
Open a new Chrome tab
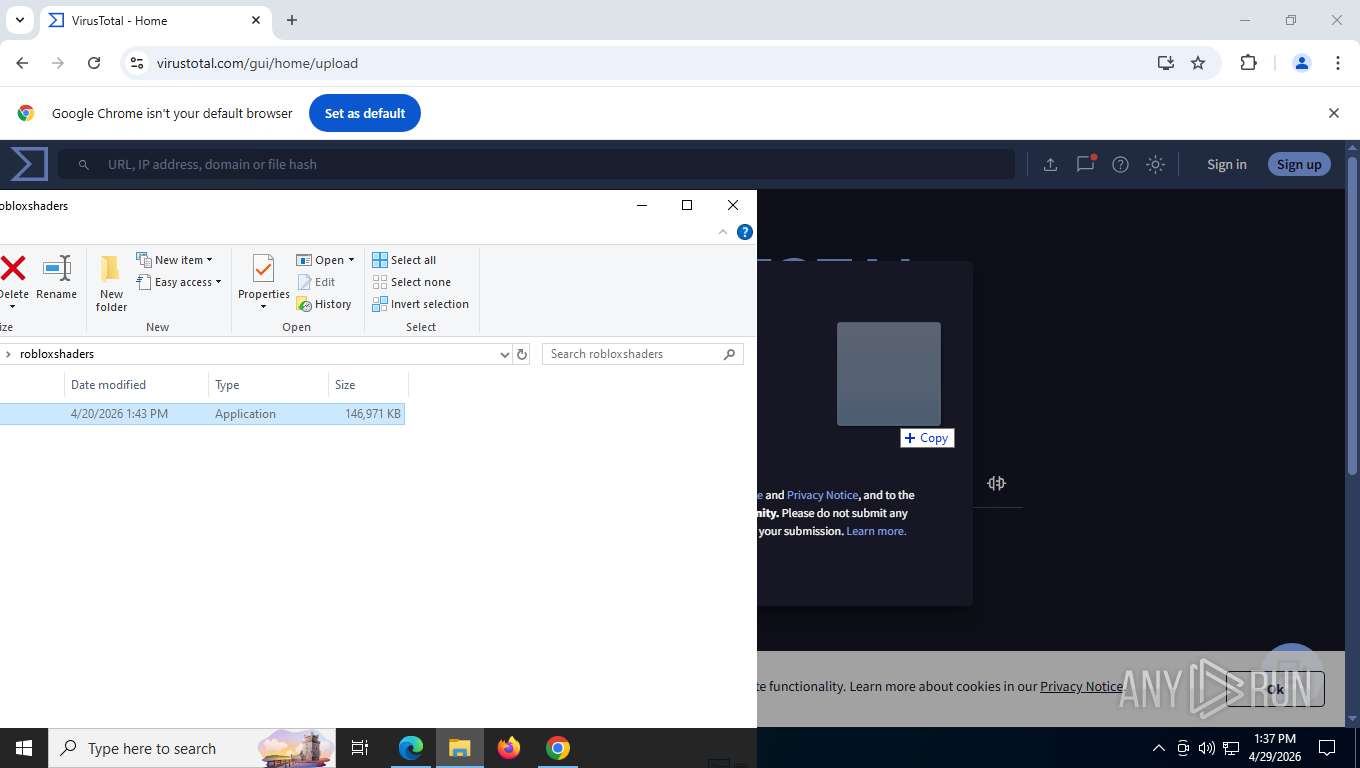(292, 20)
